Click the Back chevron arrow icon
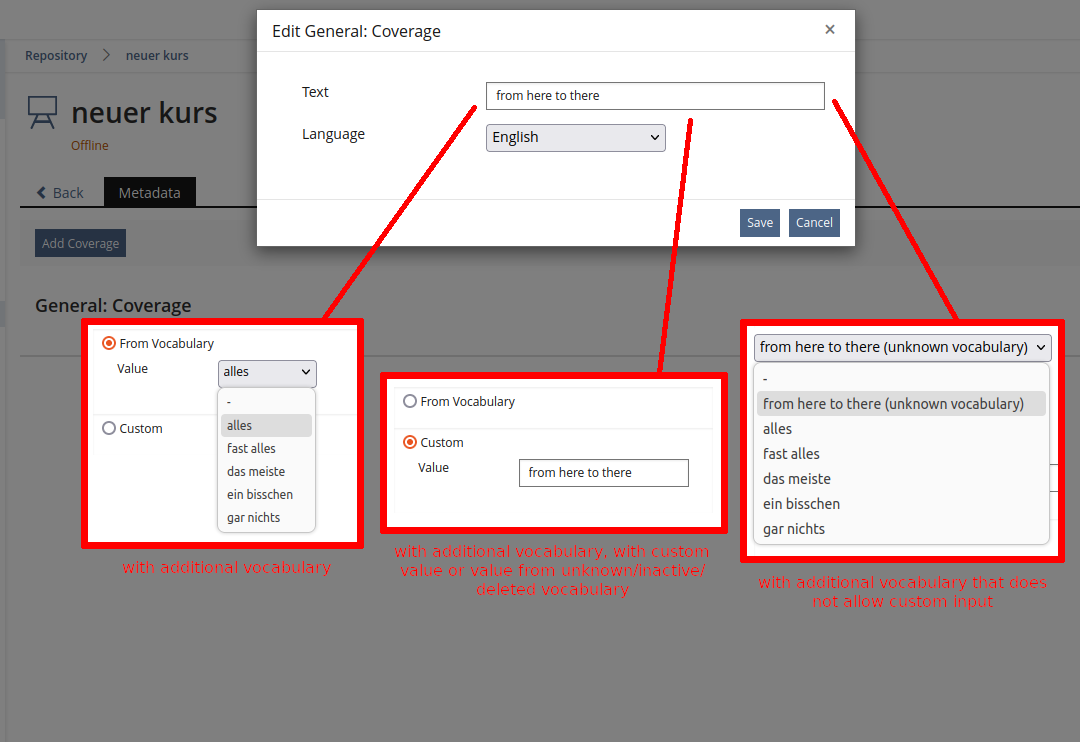The image size is (1080, 742). 41,193
